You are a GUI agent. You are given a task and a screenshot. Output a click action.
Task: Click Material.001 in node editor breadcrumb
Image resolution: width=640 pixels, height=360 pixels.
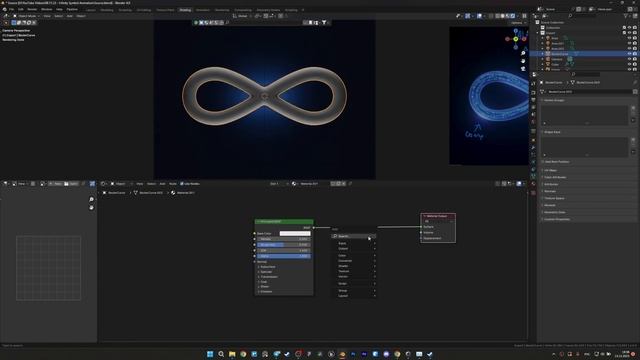186,193
